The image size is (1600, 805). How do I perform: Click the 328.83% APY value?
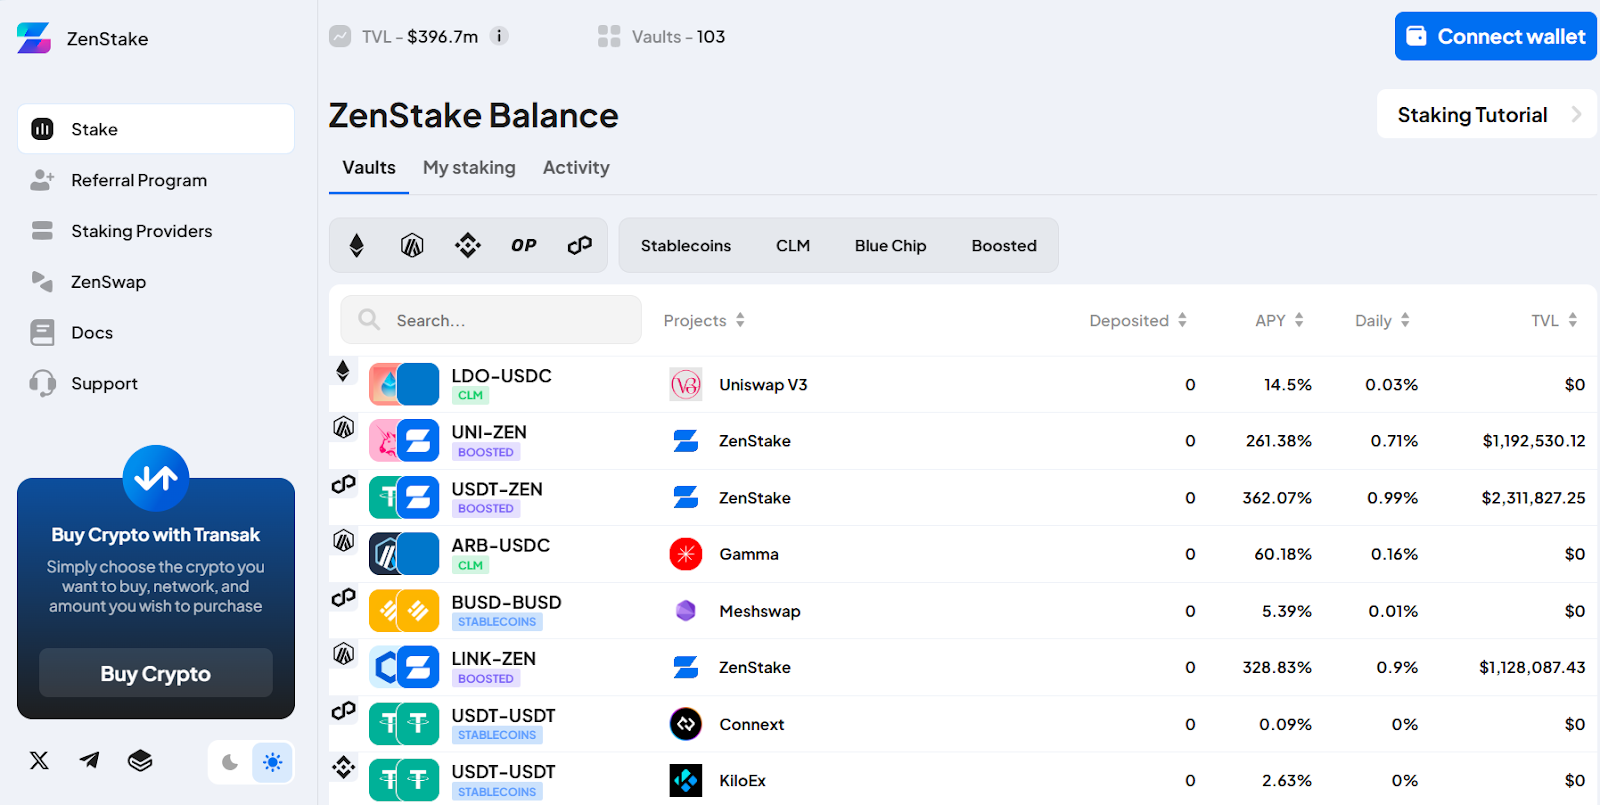(x=1277, y=667)
